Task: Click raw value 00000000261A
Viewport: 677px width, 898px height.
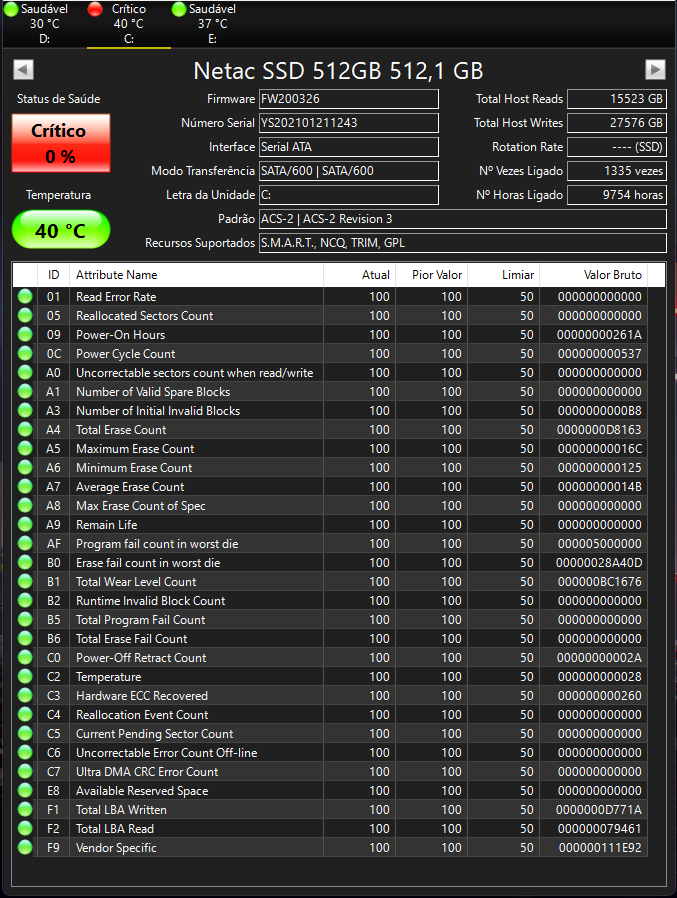Action: pos(599,334)
